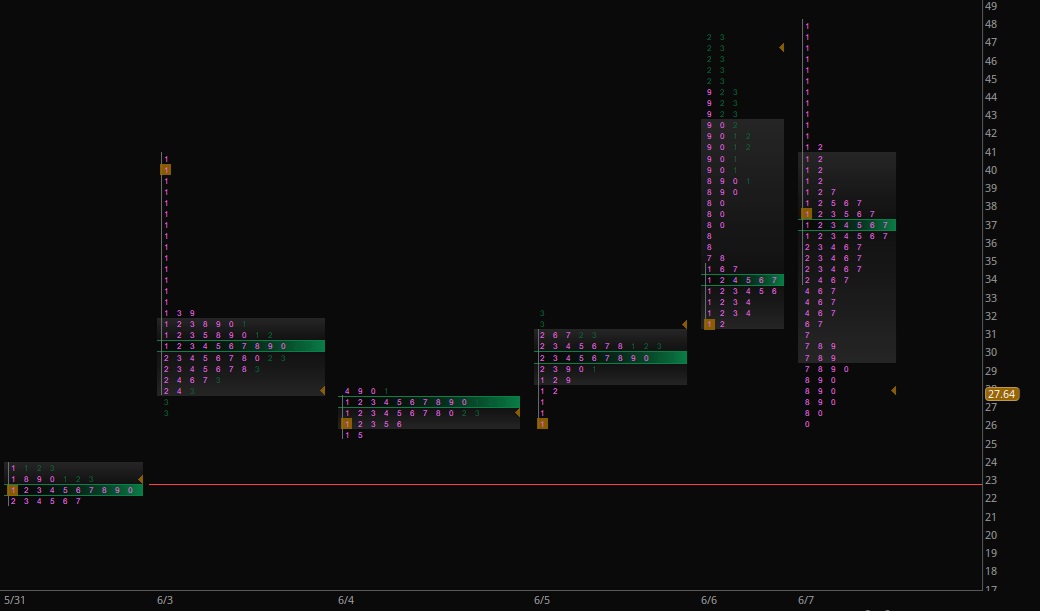The width and height of the screenshot is (1040, 611).
Task: Click the 6/5 date label
Action: [x=542, y=600]
